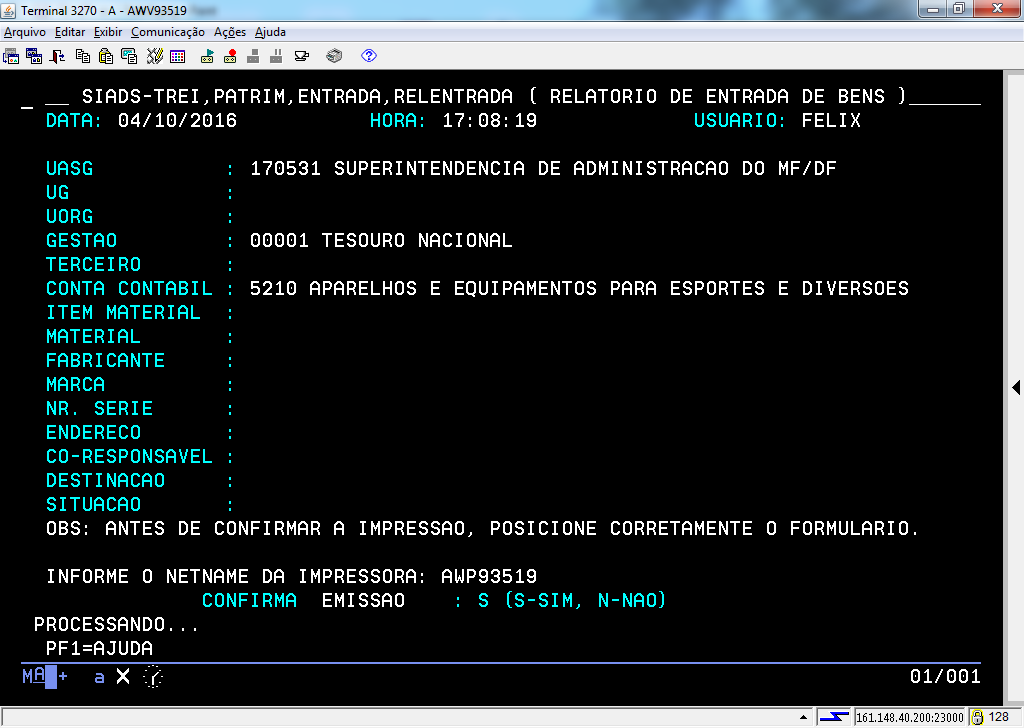This screenshot has width=1024, height=728.
Task: Click the MARCA field label
Action: tap(75, 385)
